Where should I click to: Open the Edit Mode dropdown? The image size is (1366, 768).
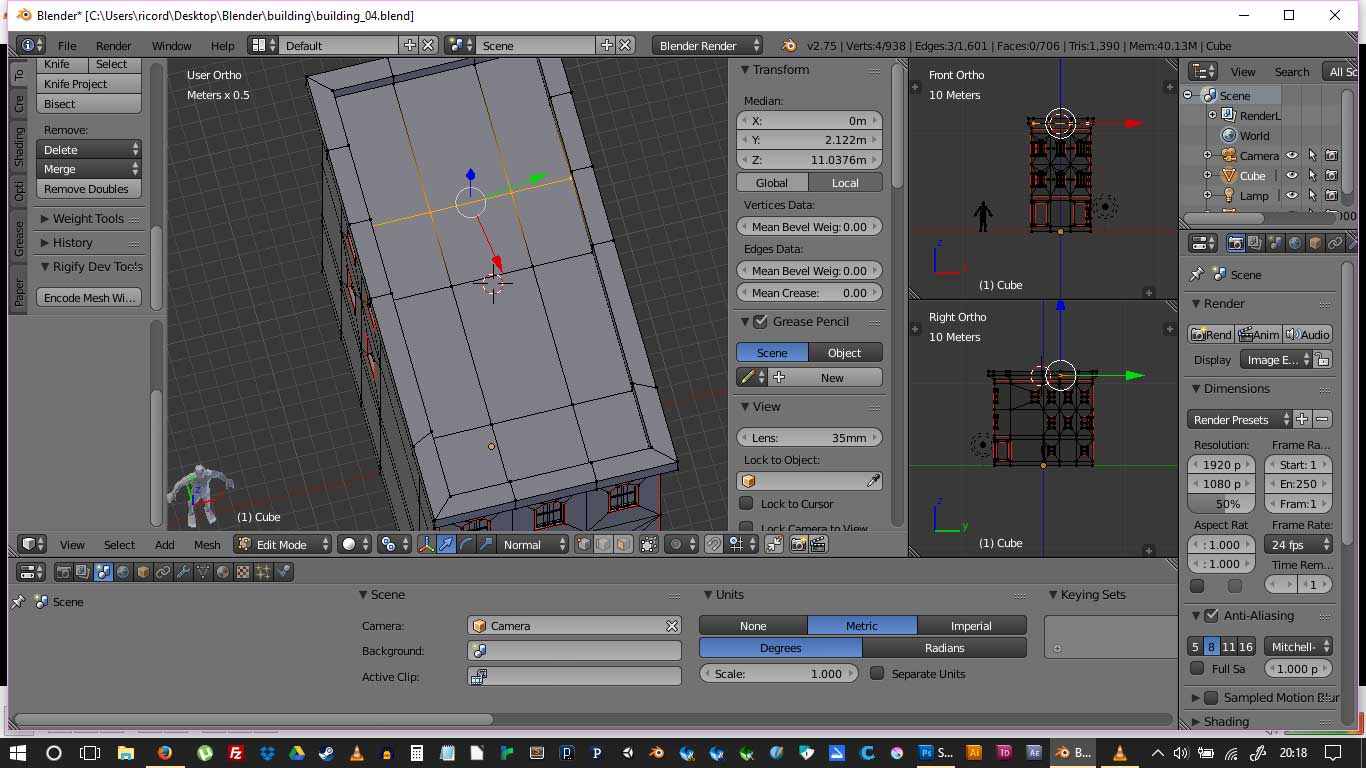pyautogui.click(x=283, y=544)
